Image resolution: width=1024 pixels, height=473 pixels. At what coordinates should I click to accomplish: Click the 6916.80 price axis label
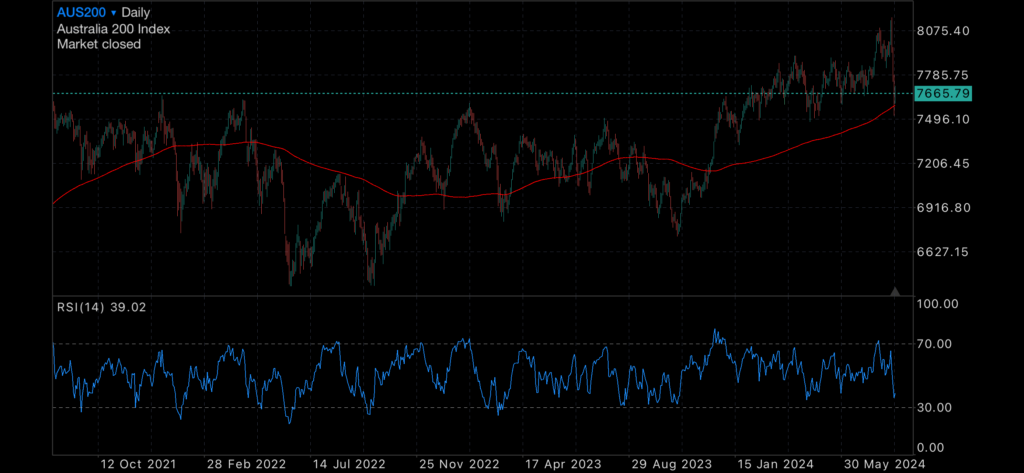pos(942,208)
